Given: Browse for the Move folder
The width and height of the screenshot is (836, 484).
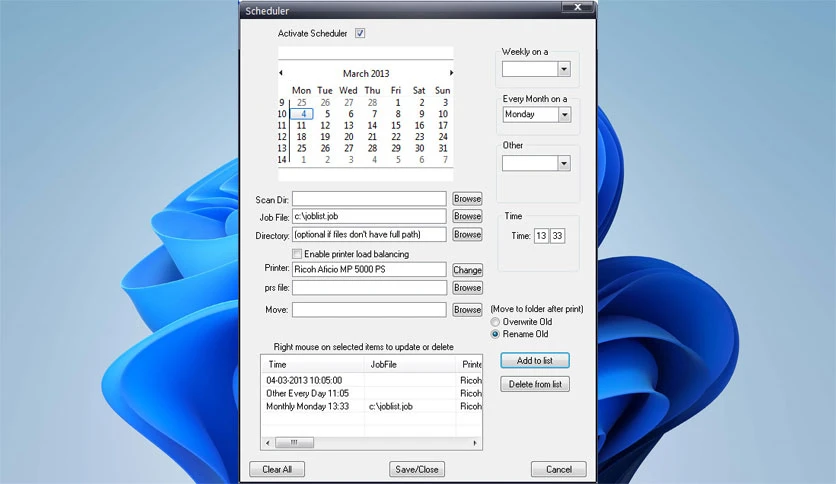Looking at the screenshot, I should [x=468, y=310].
